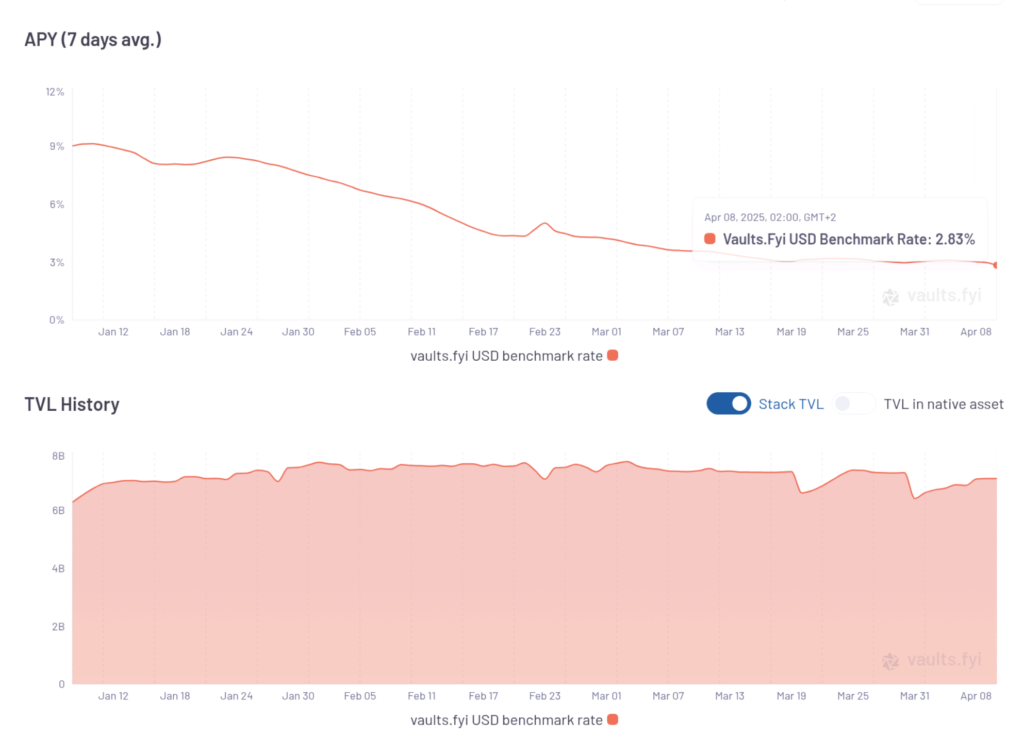The image size is (1024, 739).
Task: Click the 'APY (7 days avg.)' heading
Action: tap(92, 39)
